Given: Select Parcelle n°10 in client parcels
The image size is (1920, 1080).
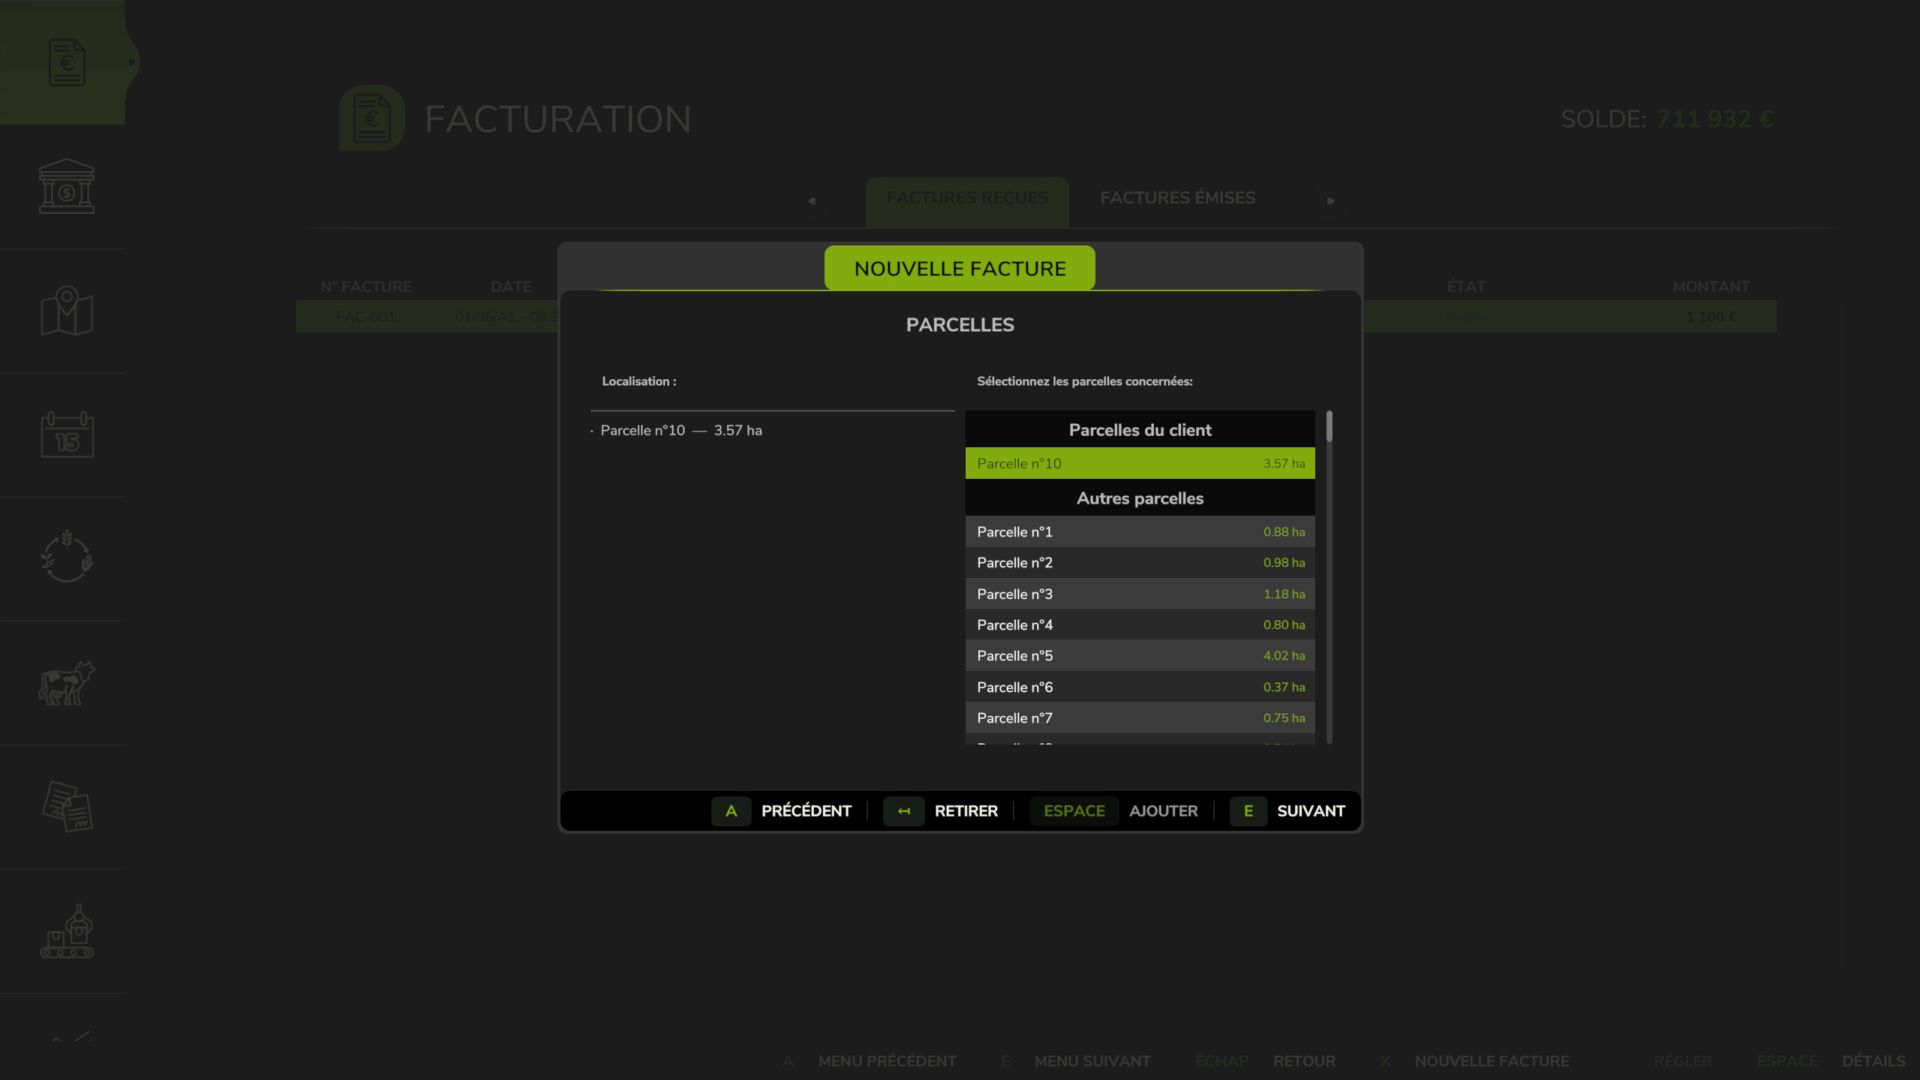Looking at the screenshot, I should [x=1139, y=463].
